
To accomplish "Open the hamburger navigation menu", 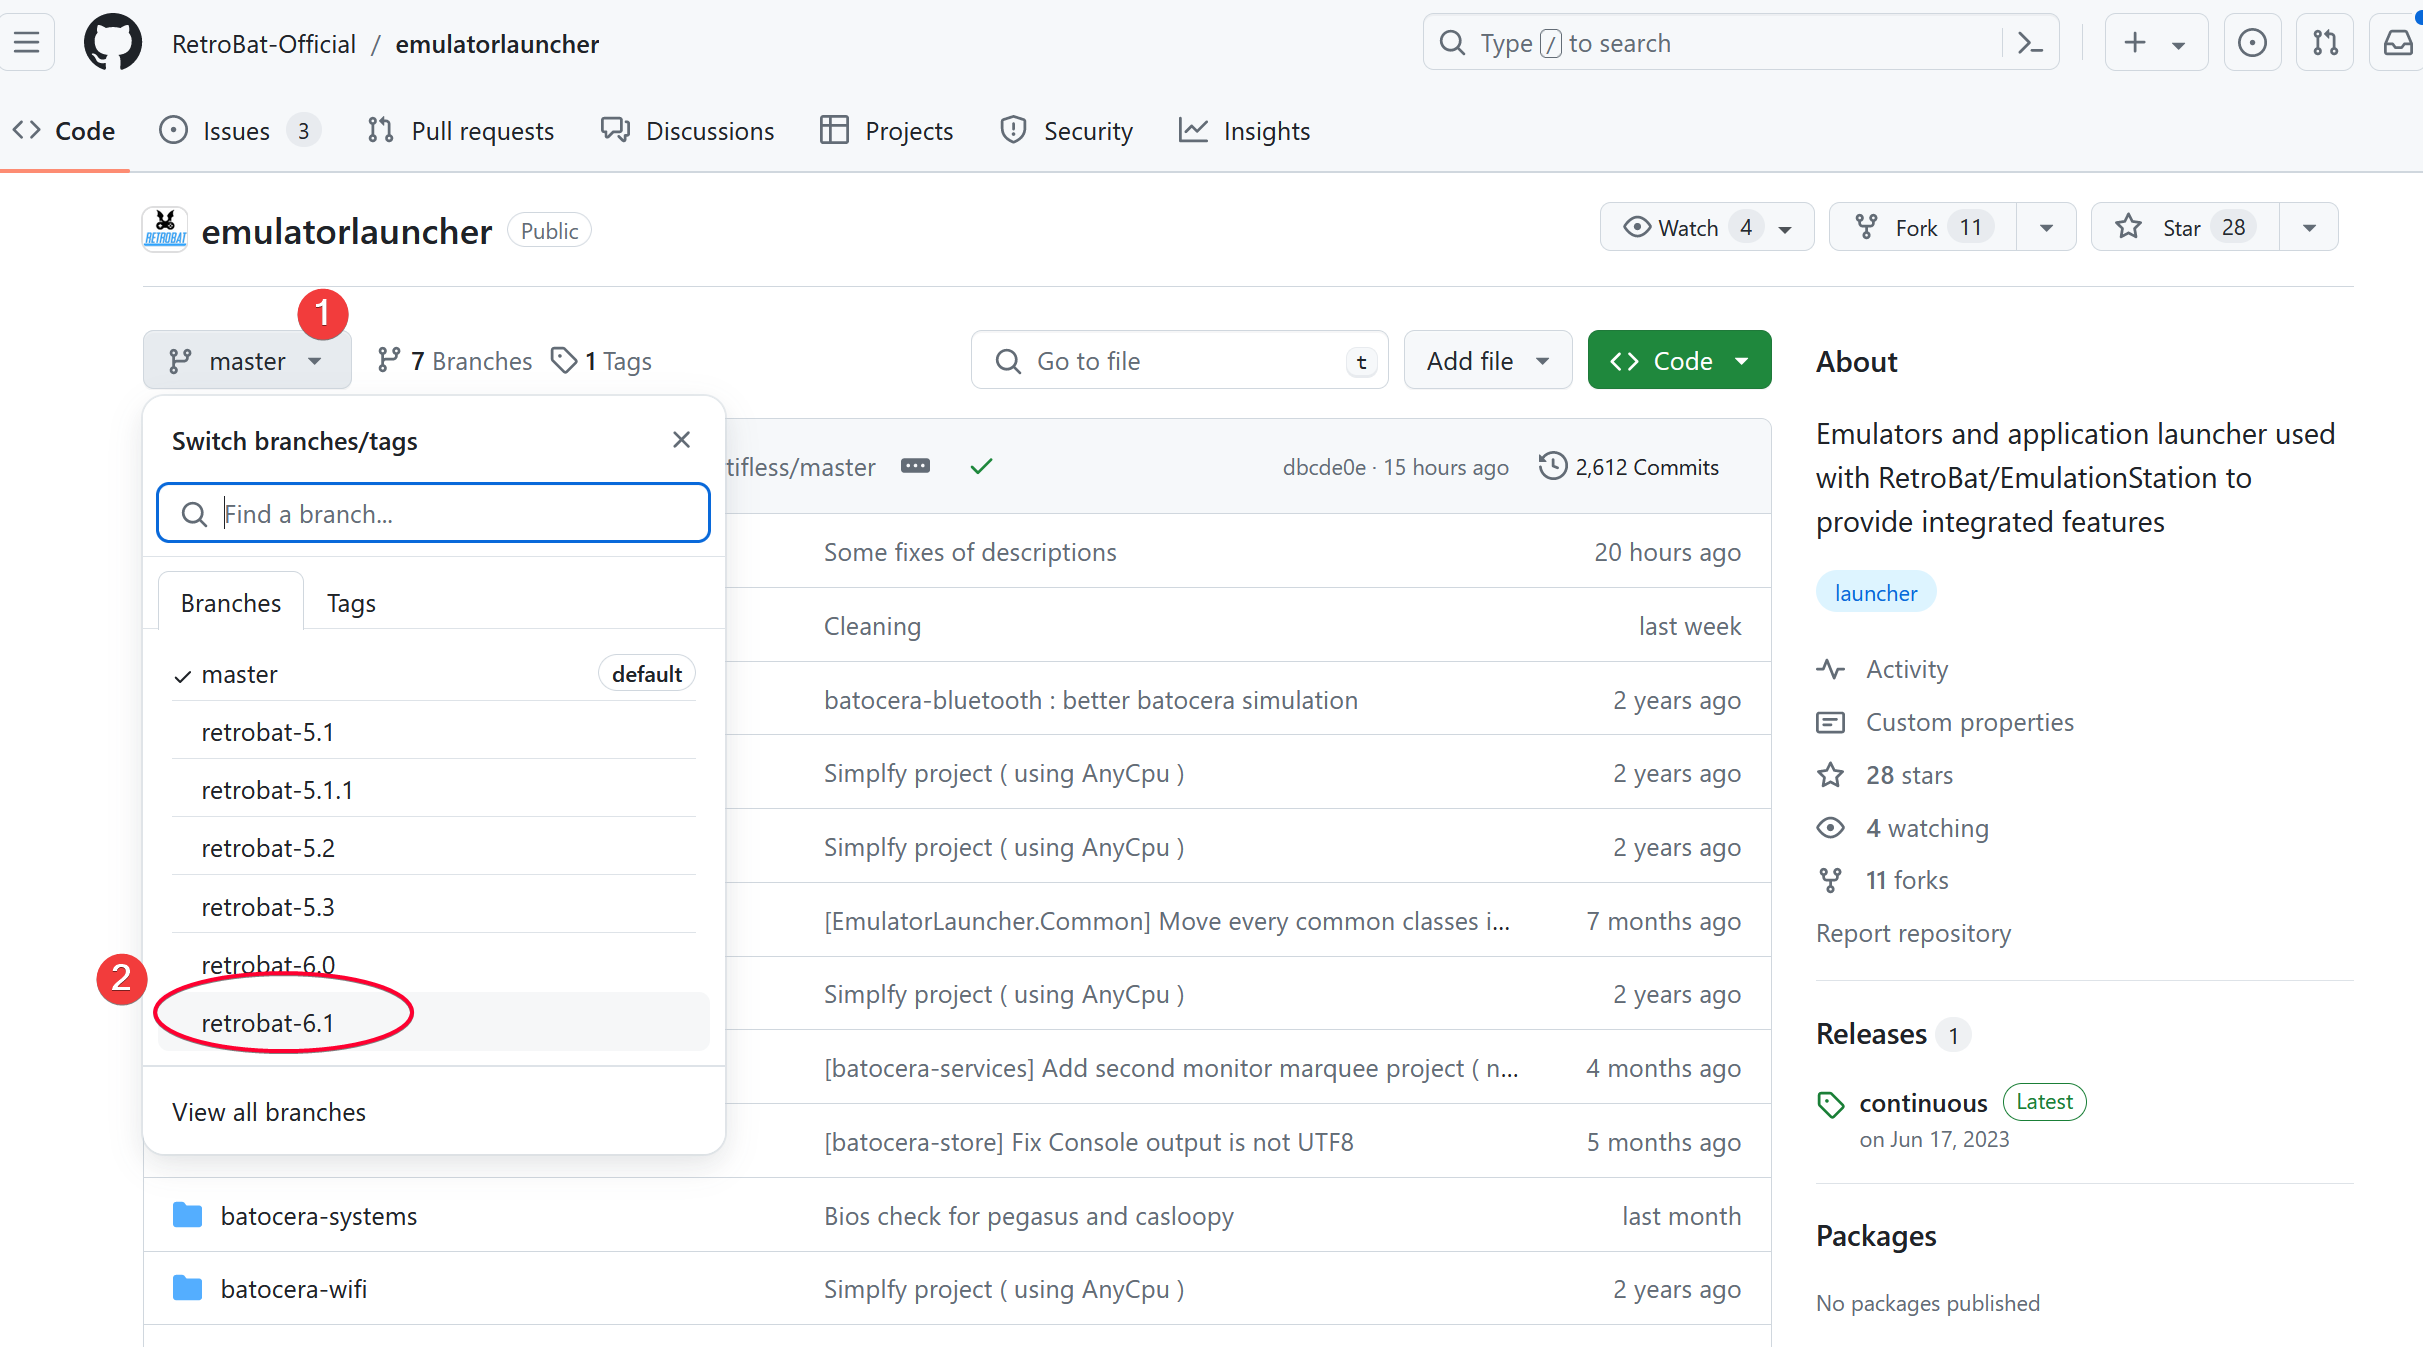I will (27, 43).
